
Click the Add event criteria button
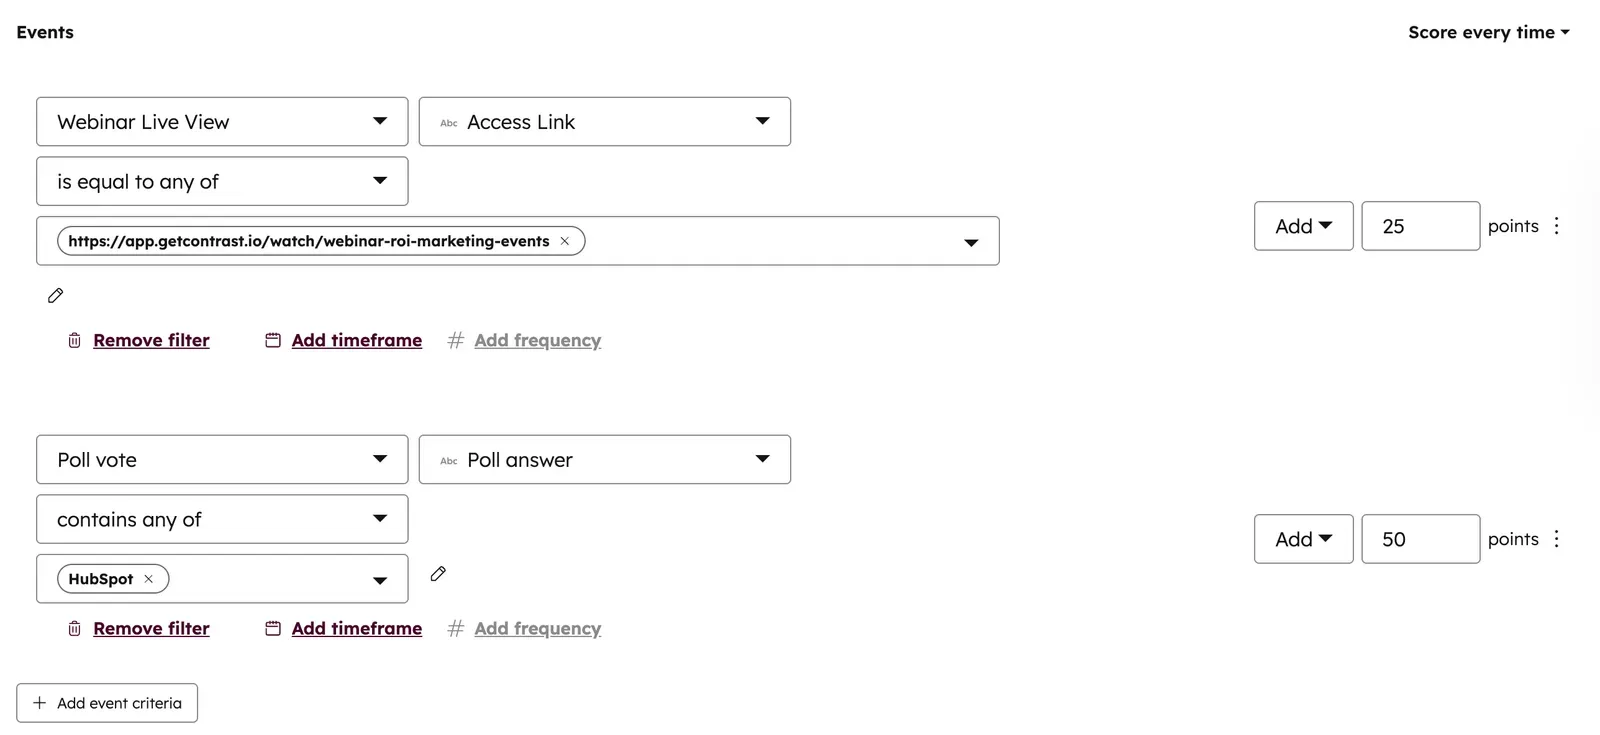click(106, 703)
